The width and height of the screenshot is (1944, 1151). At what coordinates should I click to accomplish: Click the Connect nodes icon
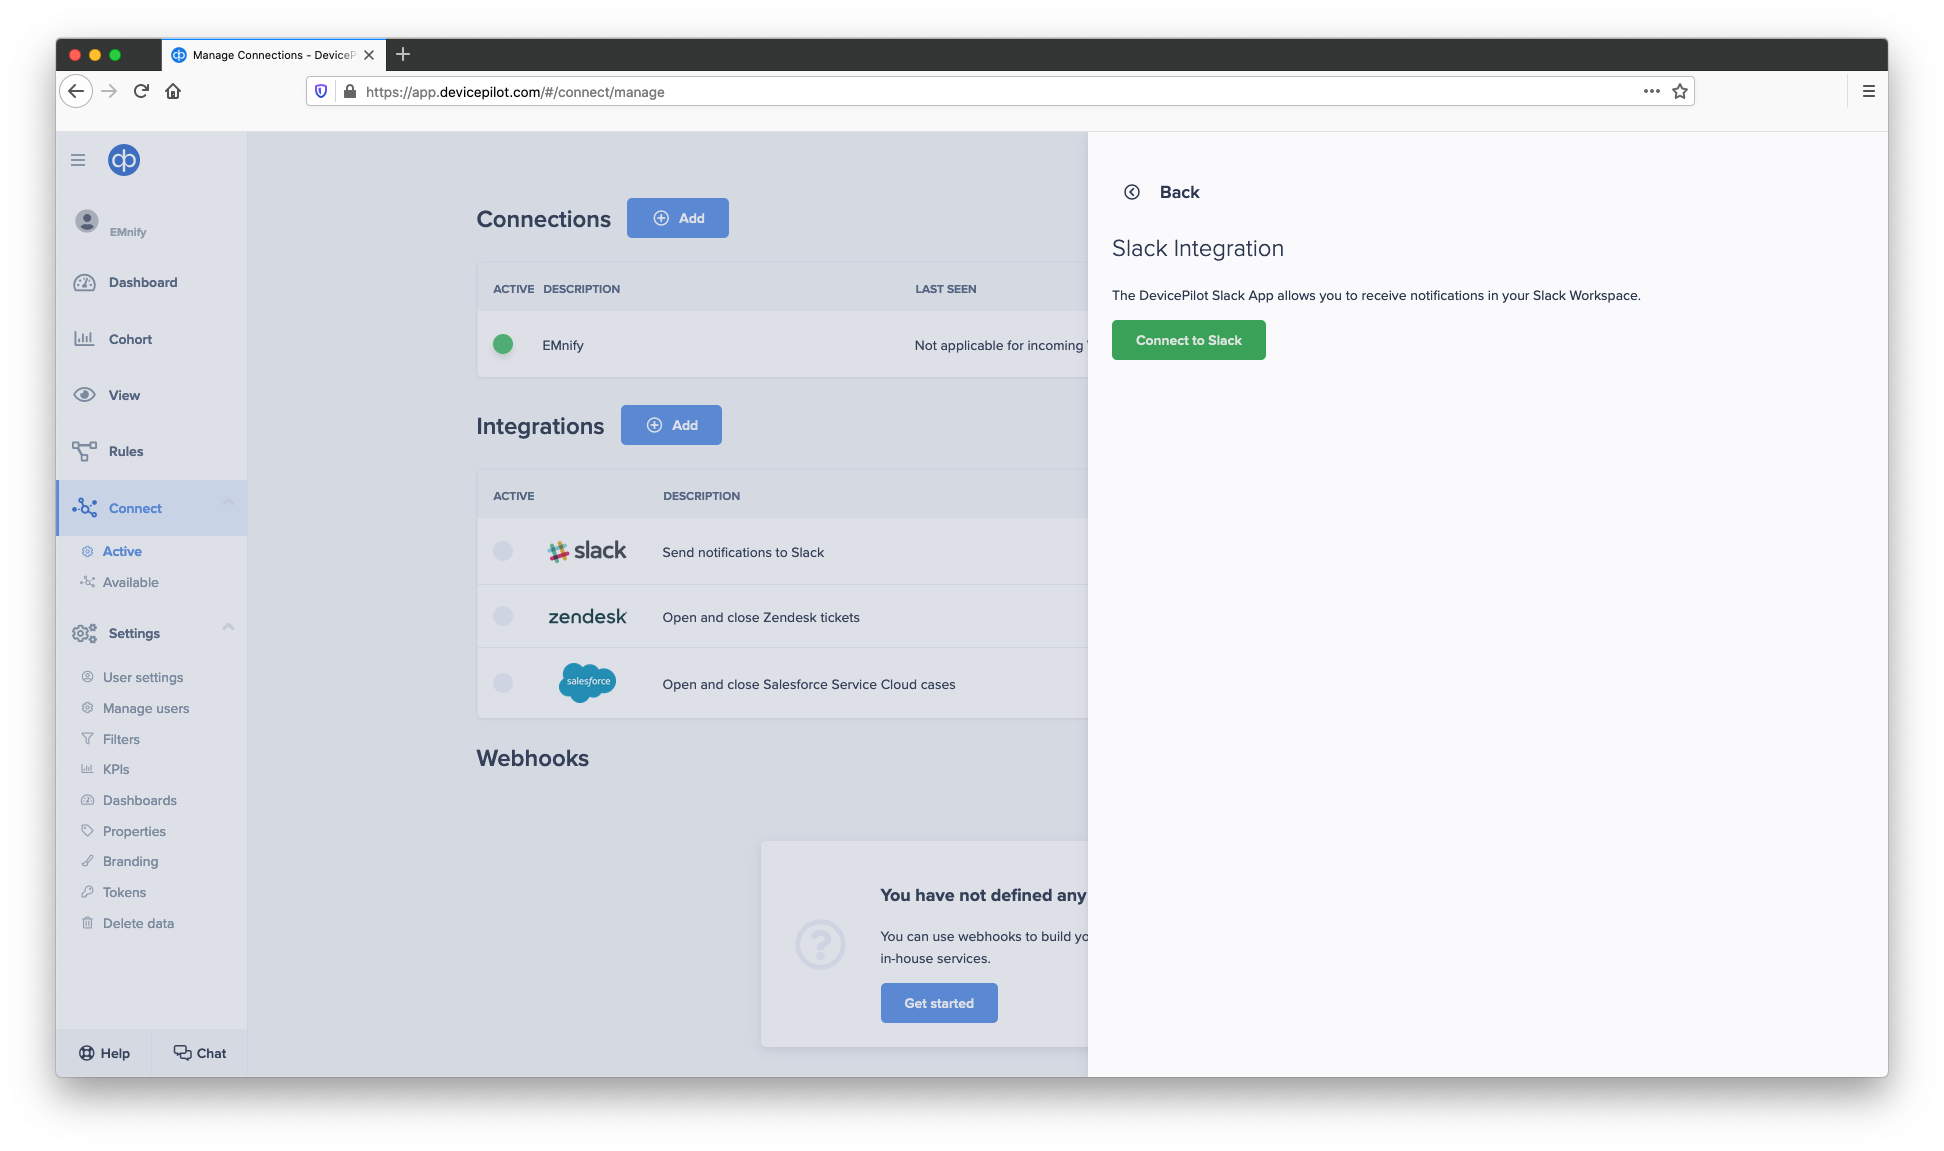pyautogui.click(x=85, y=508)
